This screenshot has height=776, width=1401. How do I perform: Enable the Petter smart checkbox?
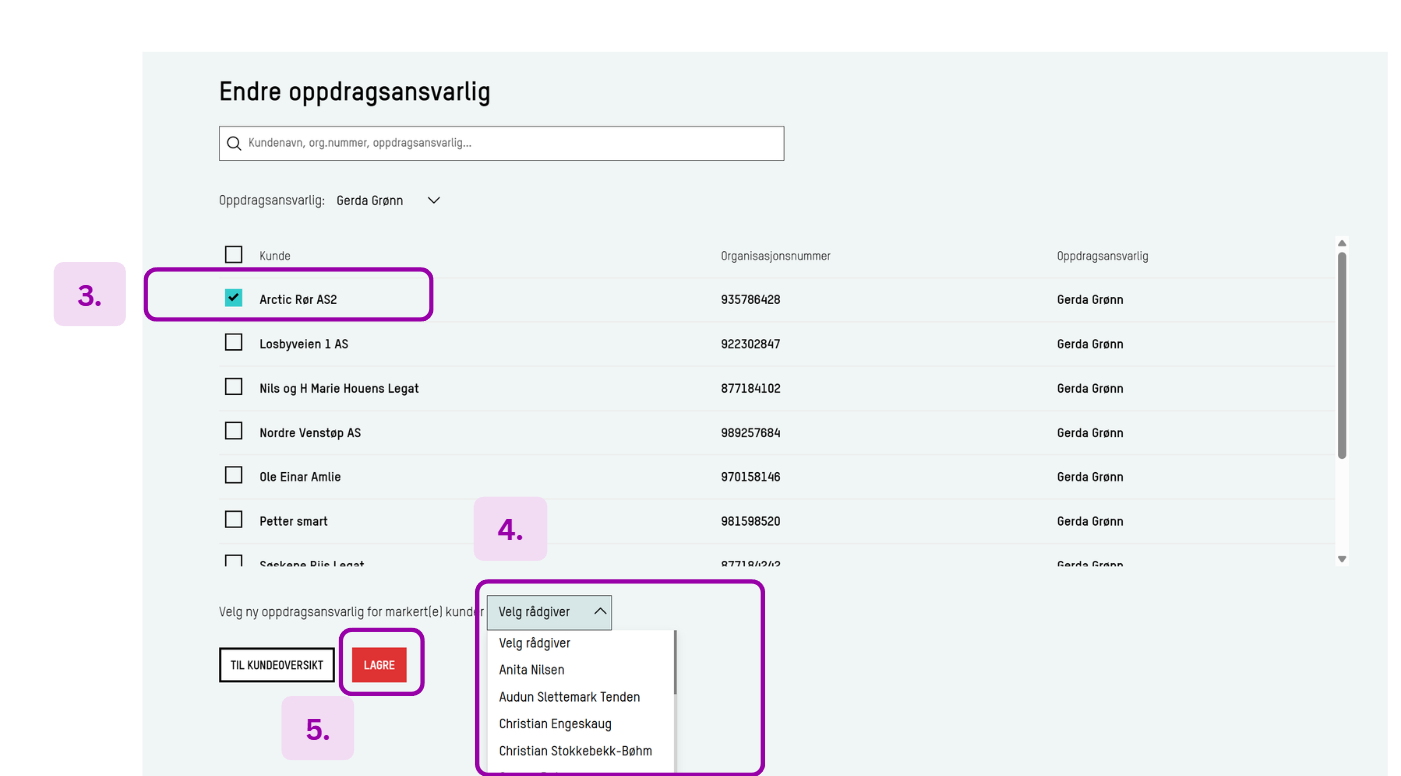click(234, 520)
